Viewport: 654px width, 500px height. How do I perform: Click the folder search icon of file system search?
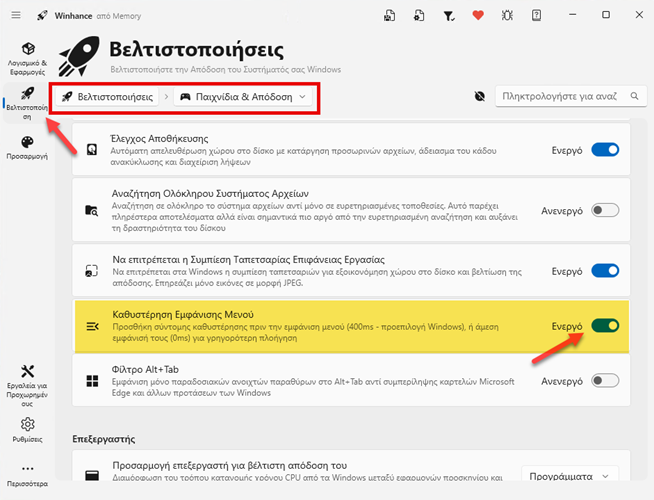click(x=92, y=210)
